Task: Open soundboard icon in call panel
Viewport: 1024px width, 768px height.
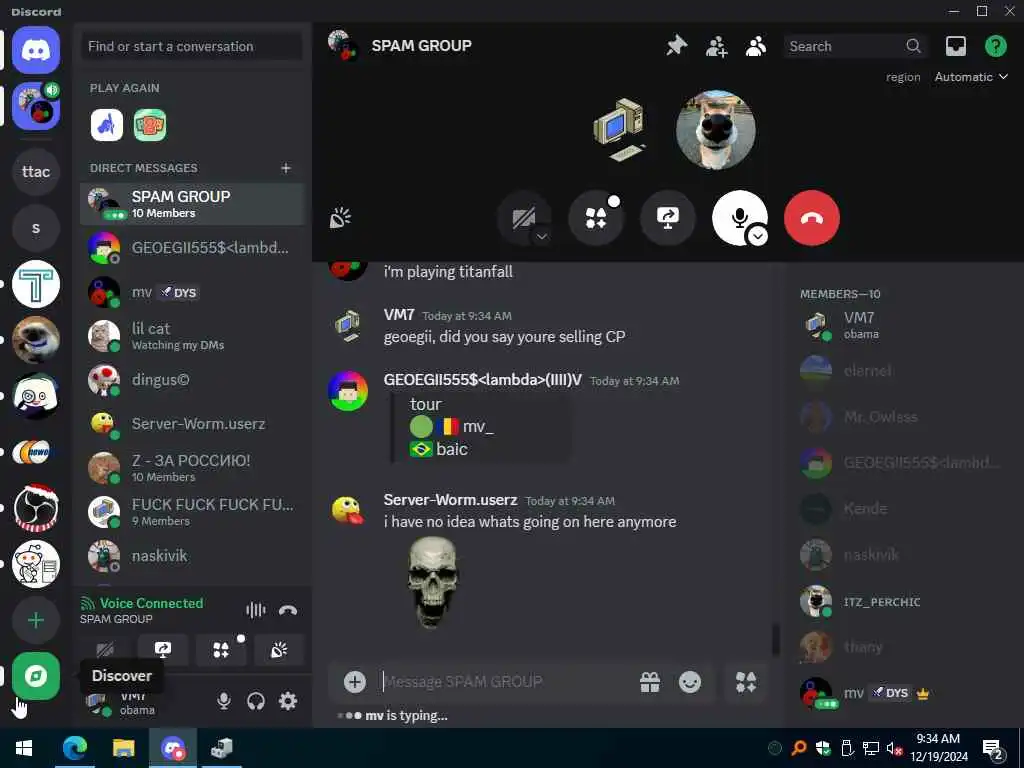Action: click(340, 218)
